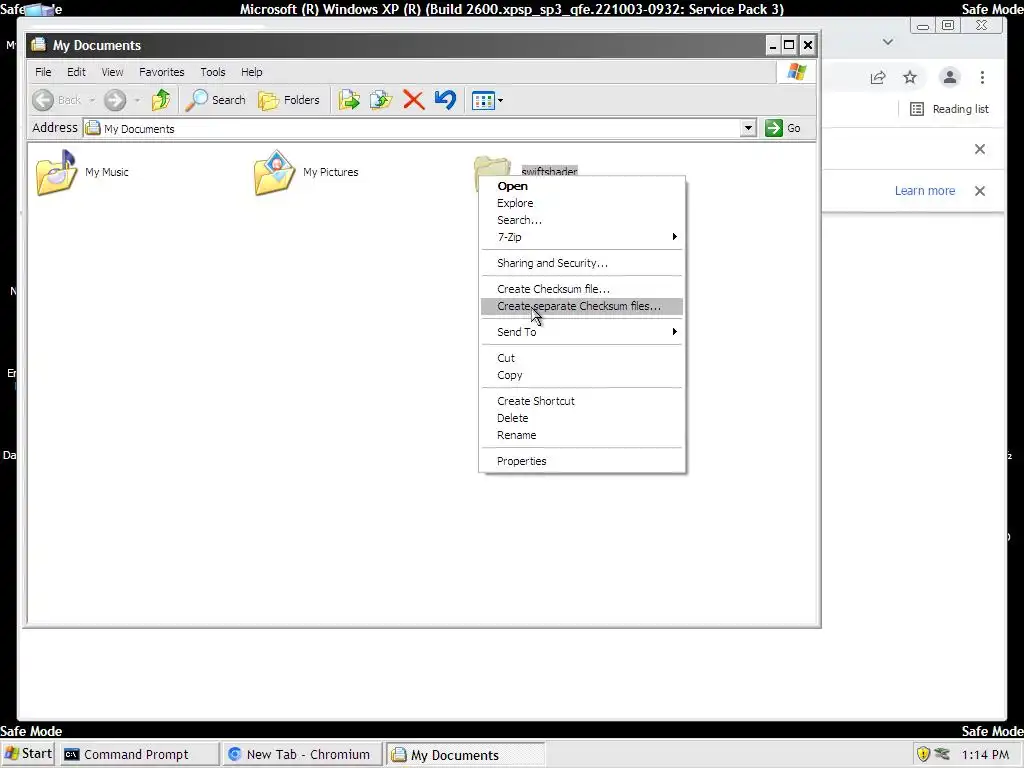
Task: Click the Windows logo throbber icon
Action: tap(797, 72)
